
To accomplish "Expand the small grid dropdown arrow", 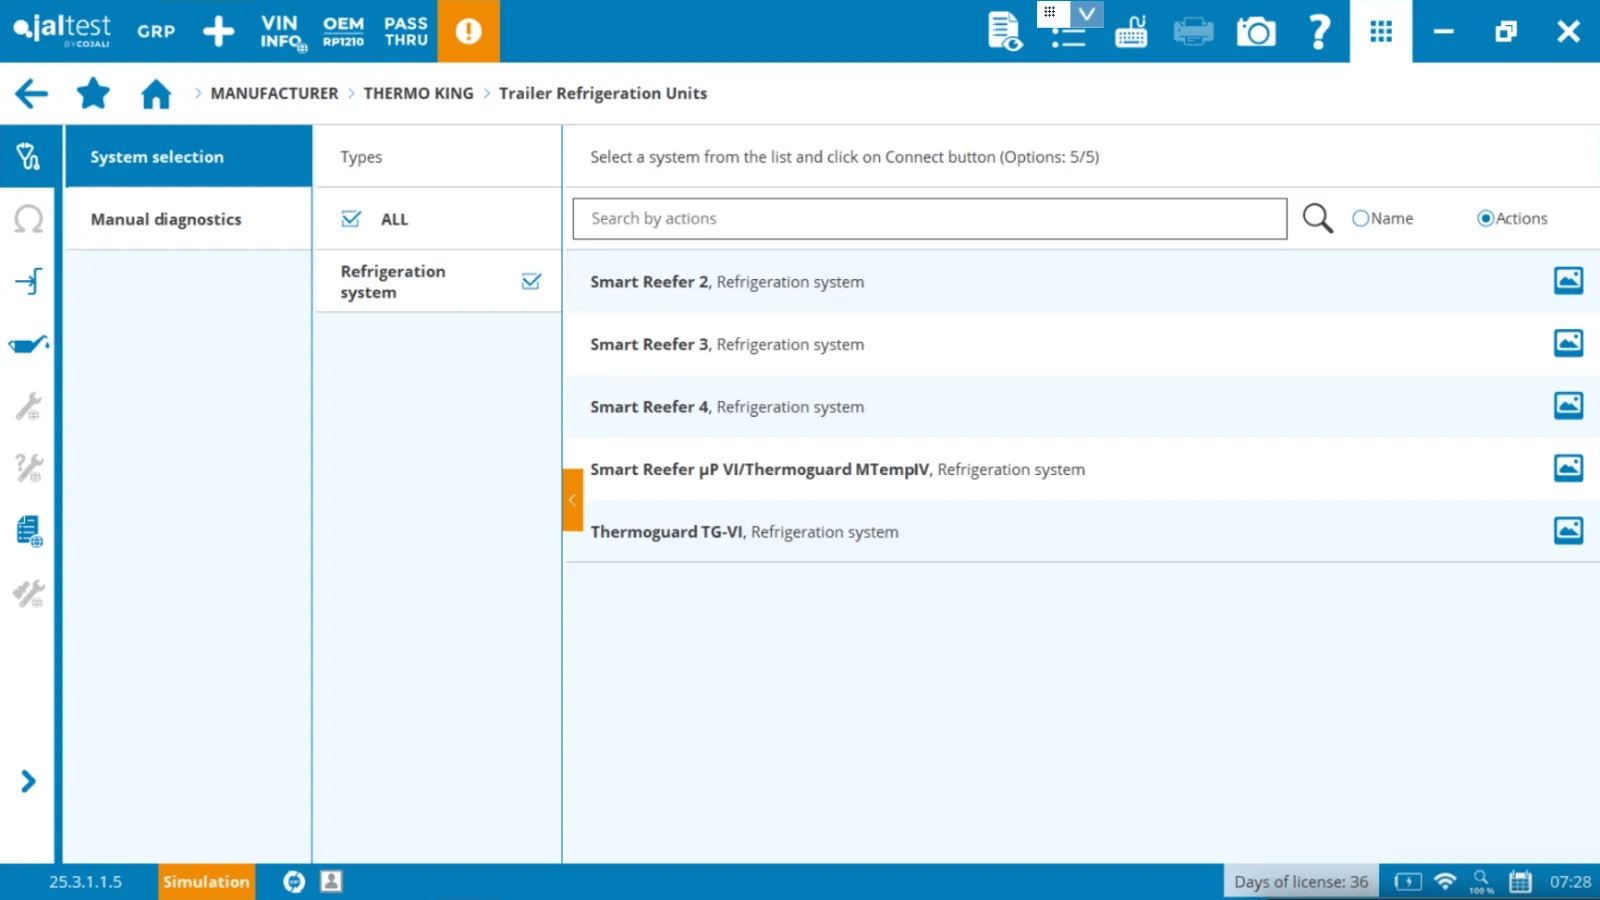I will point(1086,13).
